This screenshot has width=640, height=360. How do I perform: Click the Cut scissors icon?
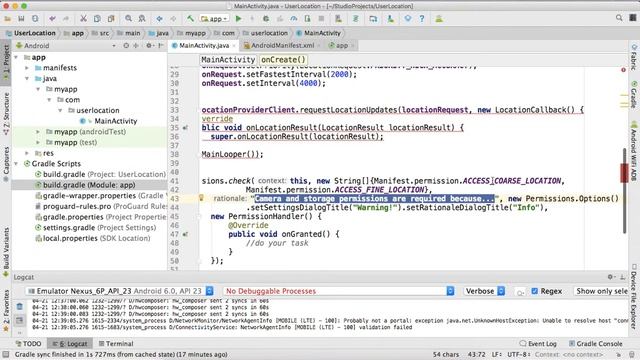click(x=83, y=19)
